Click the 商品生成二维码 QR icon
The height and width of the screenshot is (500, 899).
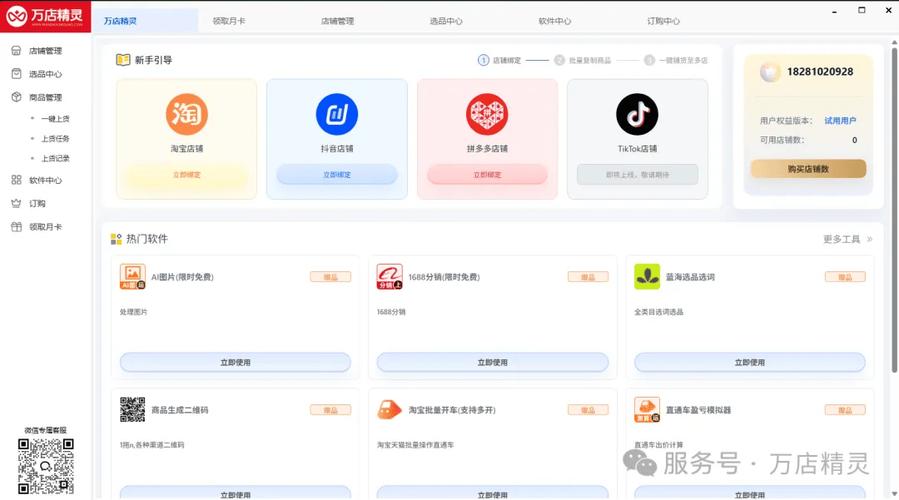[133, 410]
